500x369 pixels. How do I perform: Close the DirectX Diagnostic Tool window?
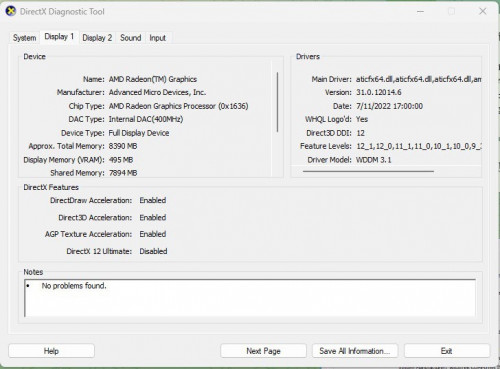pyautogui.click(x=483, y=11)
